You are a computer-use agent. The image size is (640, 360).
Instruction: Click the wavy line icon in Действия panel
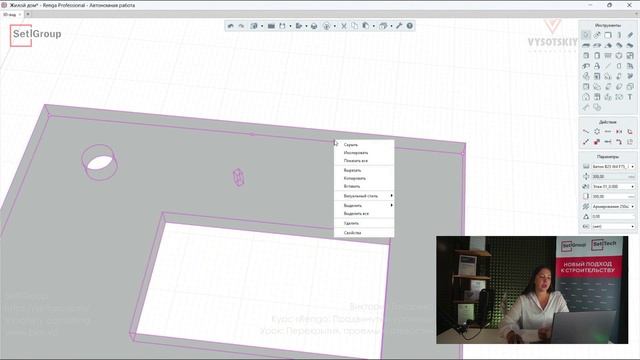click(586, 131)
